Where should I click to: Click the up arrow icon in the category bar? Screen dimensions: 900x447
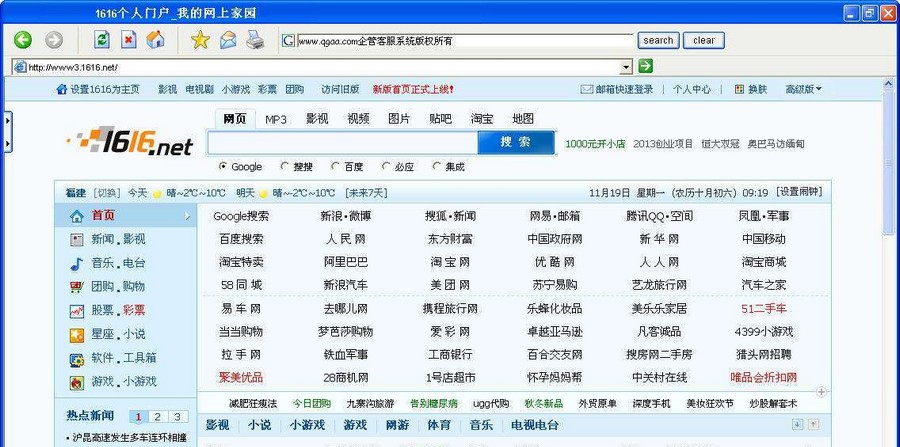click(x=813, y=425)
